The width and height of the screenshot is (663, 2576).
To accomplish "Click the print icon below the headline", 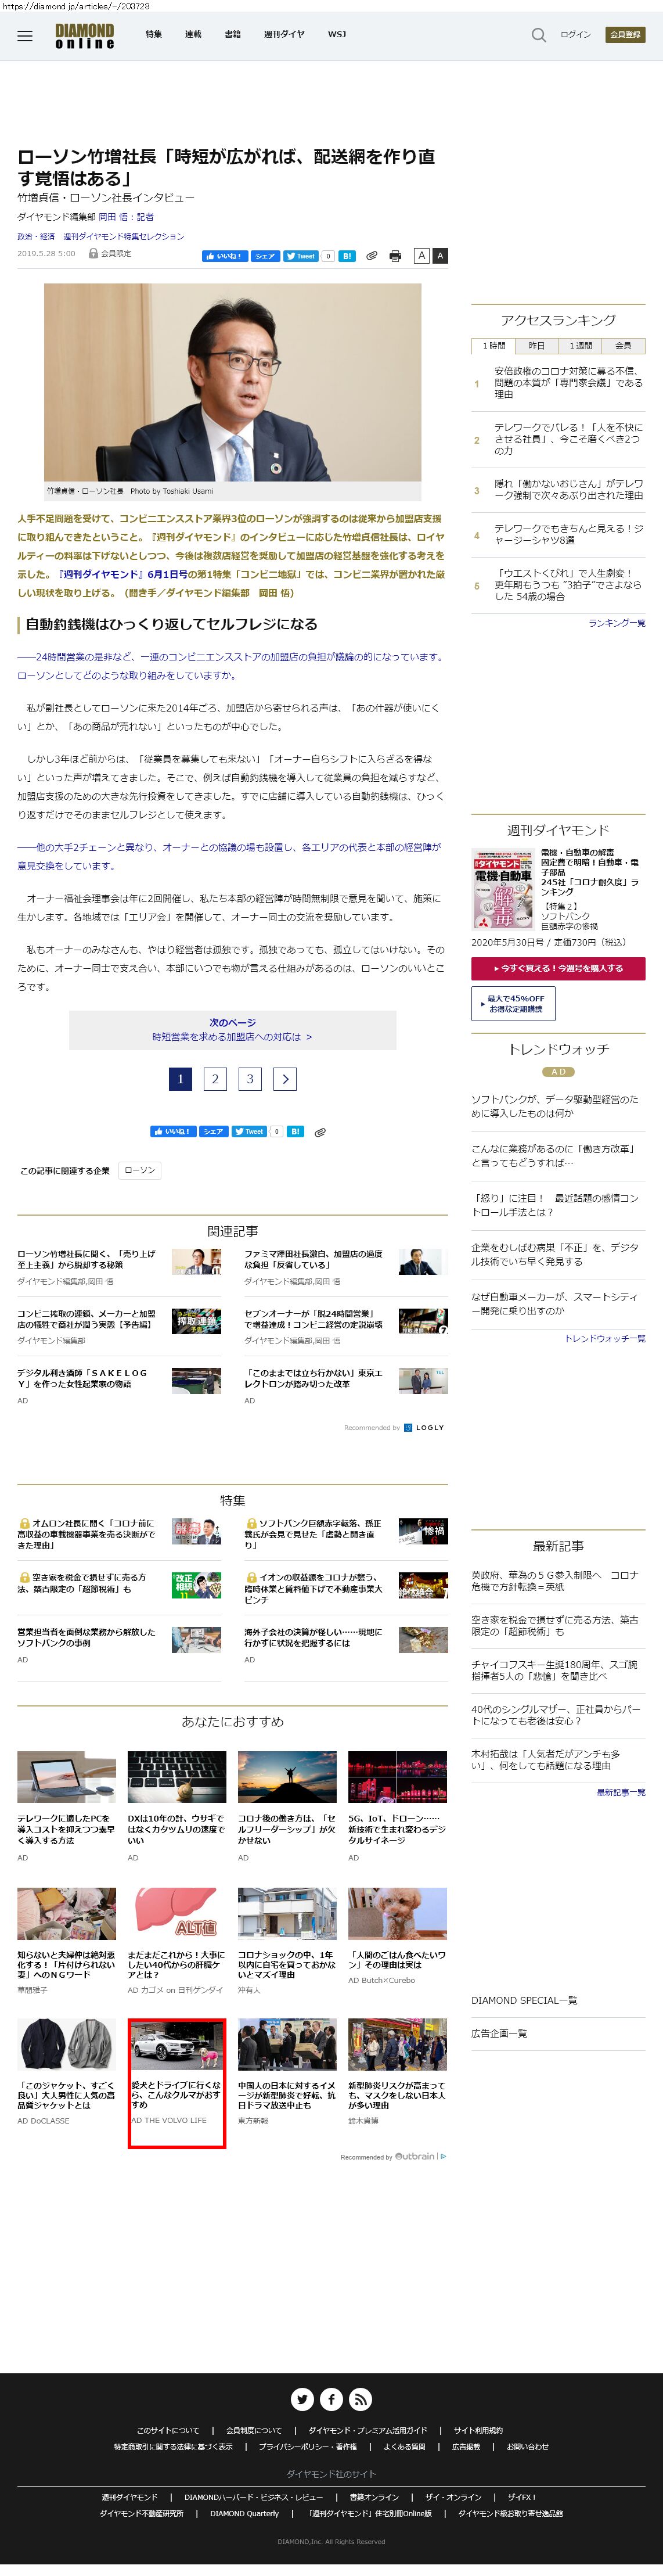I will point(395,256).
